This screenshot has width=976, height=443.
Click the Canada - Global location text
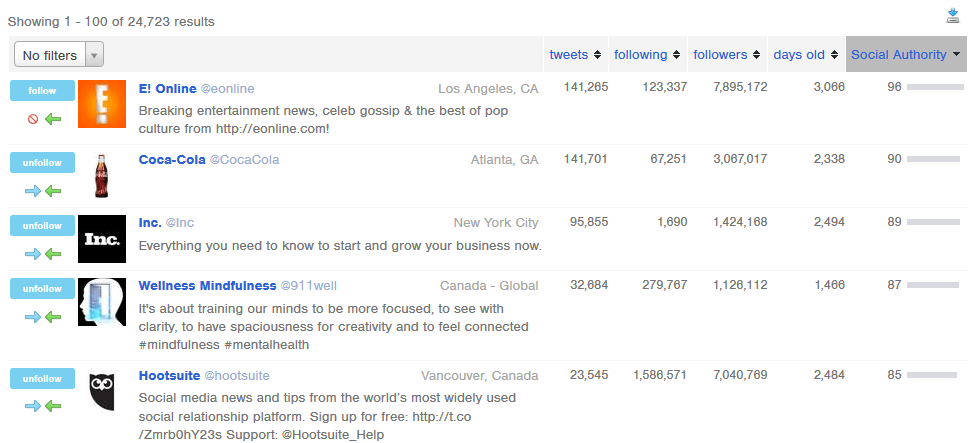coord(489,286)
